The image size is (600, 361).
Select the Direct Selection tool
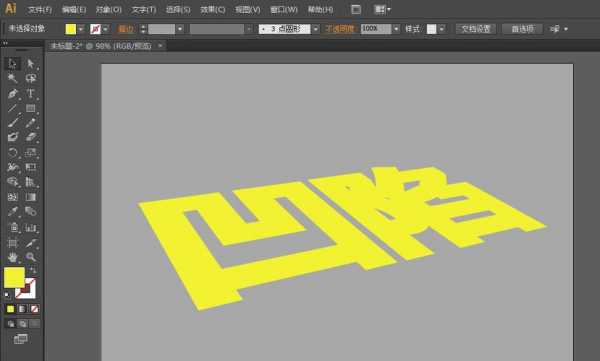31,64
